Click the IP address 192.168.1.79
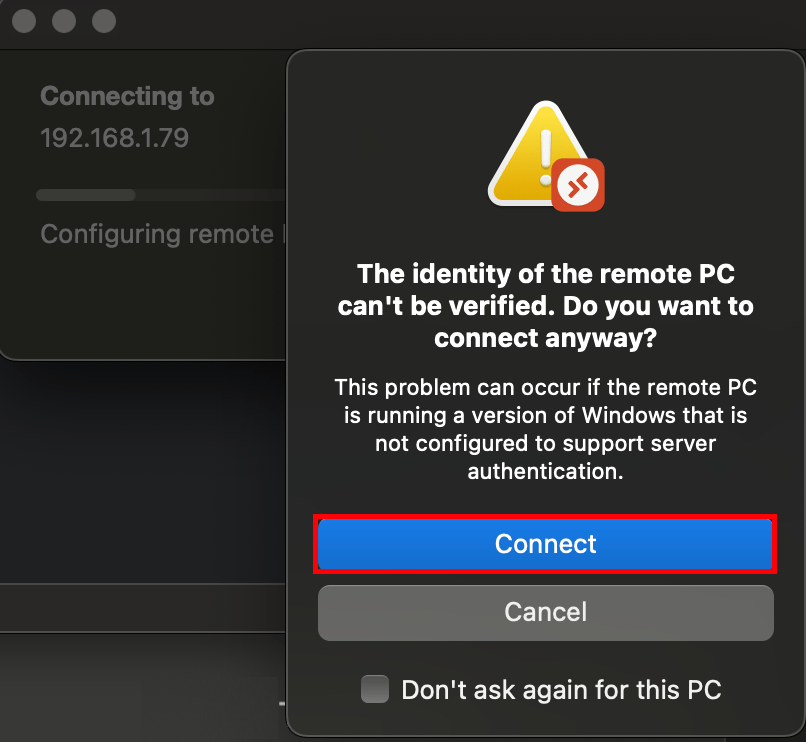Image resolution: width=806 pixels, height=742 pixels. pos(114,137)
